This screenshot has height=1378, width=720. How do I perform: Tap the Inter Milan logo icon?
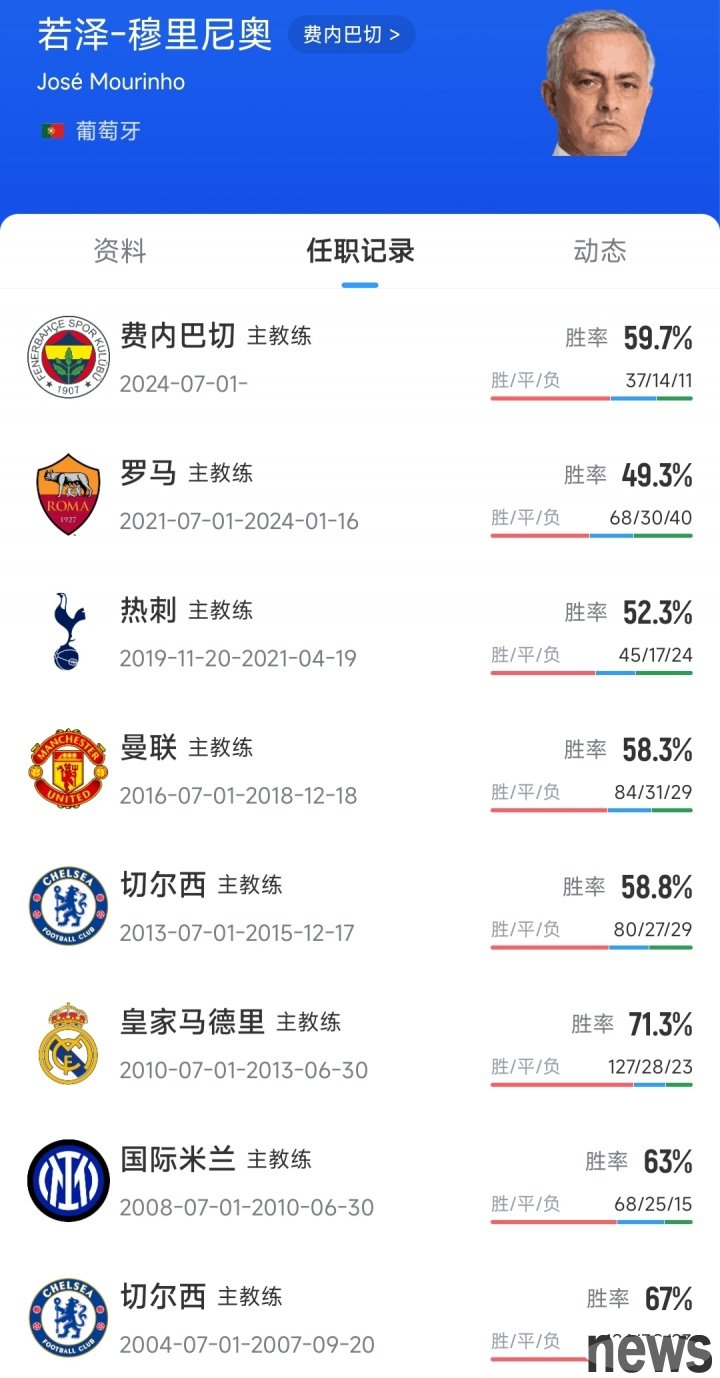68,1181
